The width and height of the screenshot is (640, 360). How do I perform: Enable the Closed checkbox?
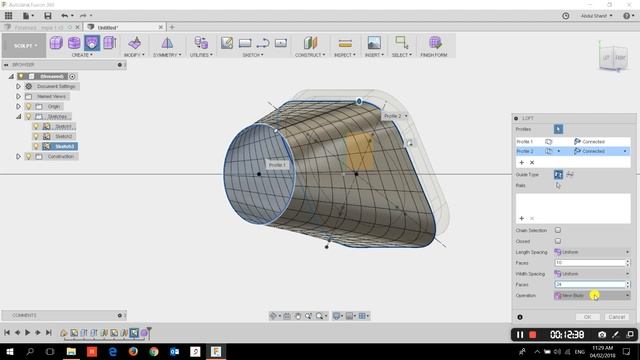click(558, 241)
